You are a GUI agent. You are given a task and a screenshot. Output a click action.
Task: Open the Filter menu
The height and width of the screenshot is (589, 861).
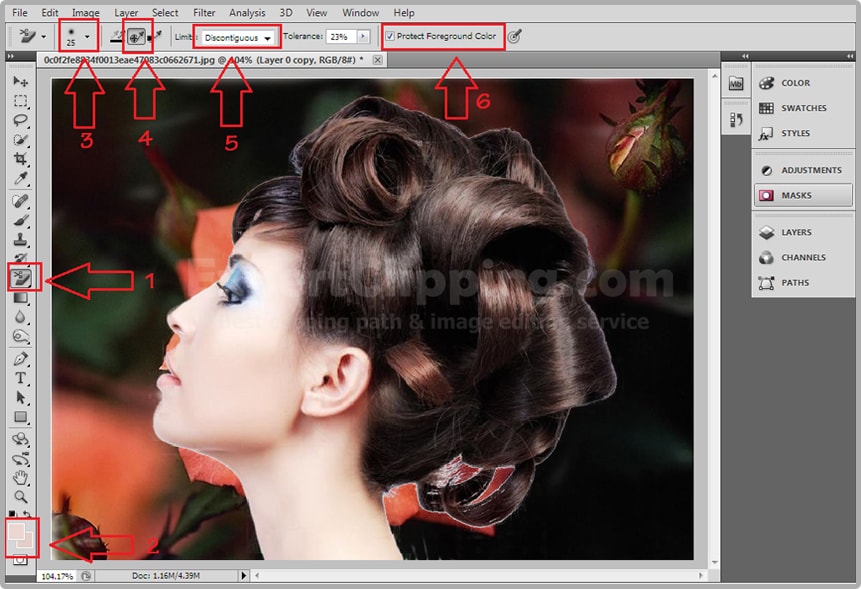click(204, 13)
